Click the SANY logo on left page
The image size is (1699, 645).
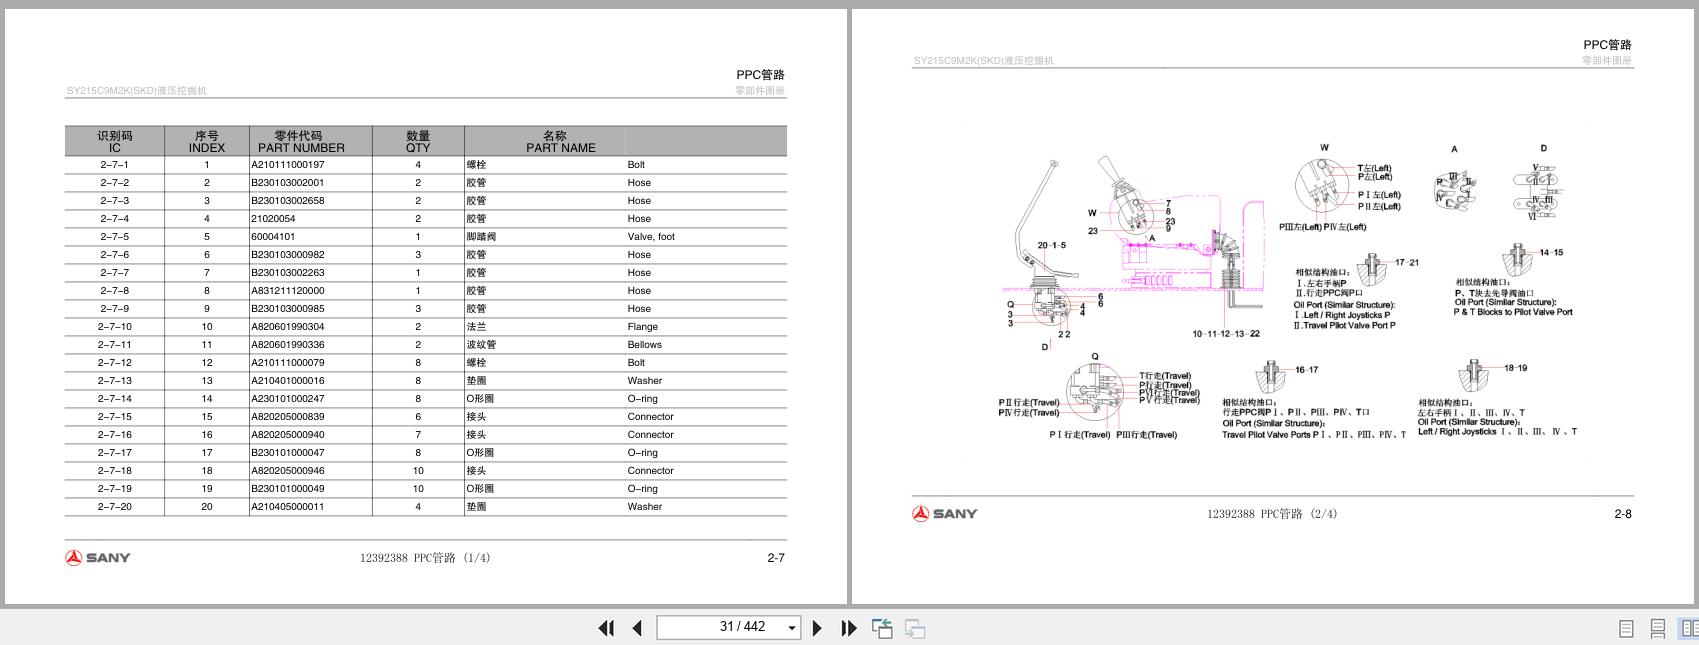[98, 558]
